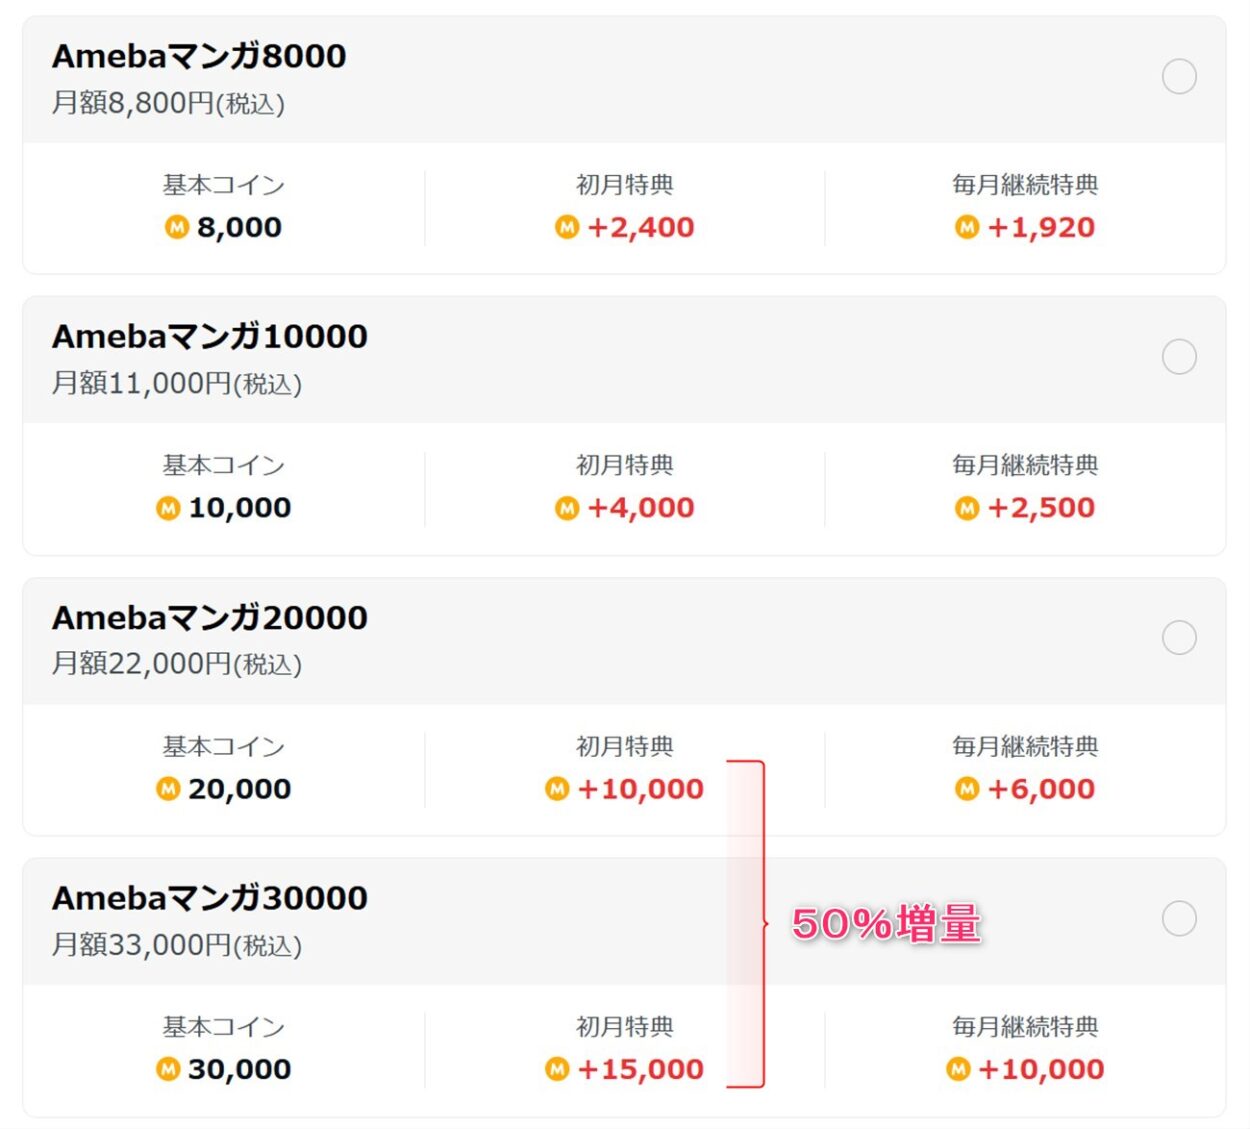This screenshot has width=1250, height=1129.
Task: Select the Amebaマンガ10000 plan radio button
Action: click(x=1179, y=357)
